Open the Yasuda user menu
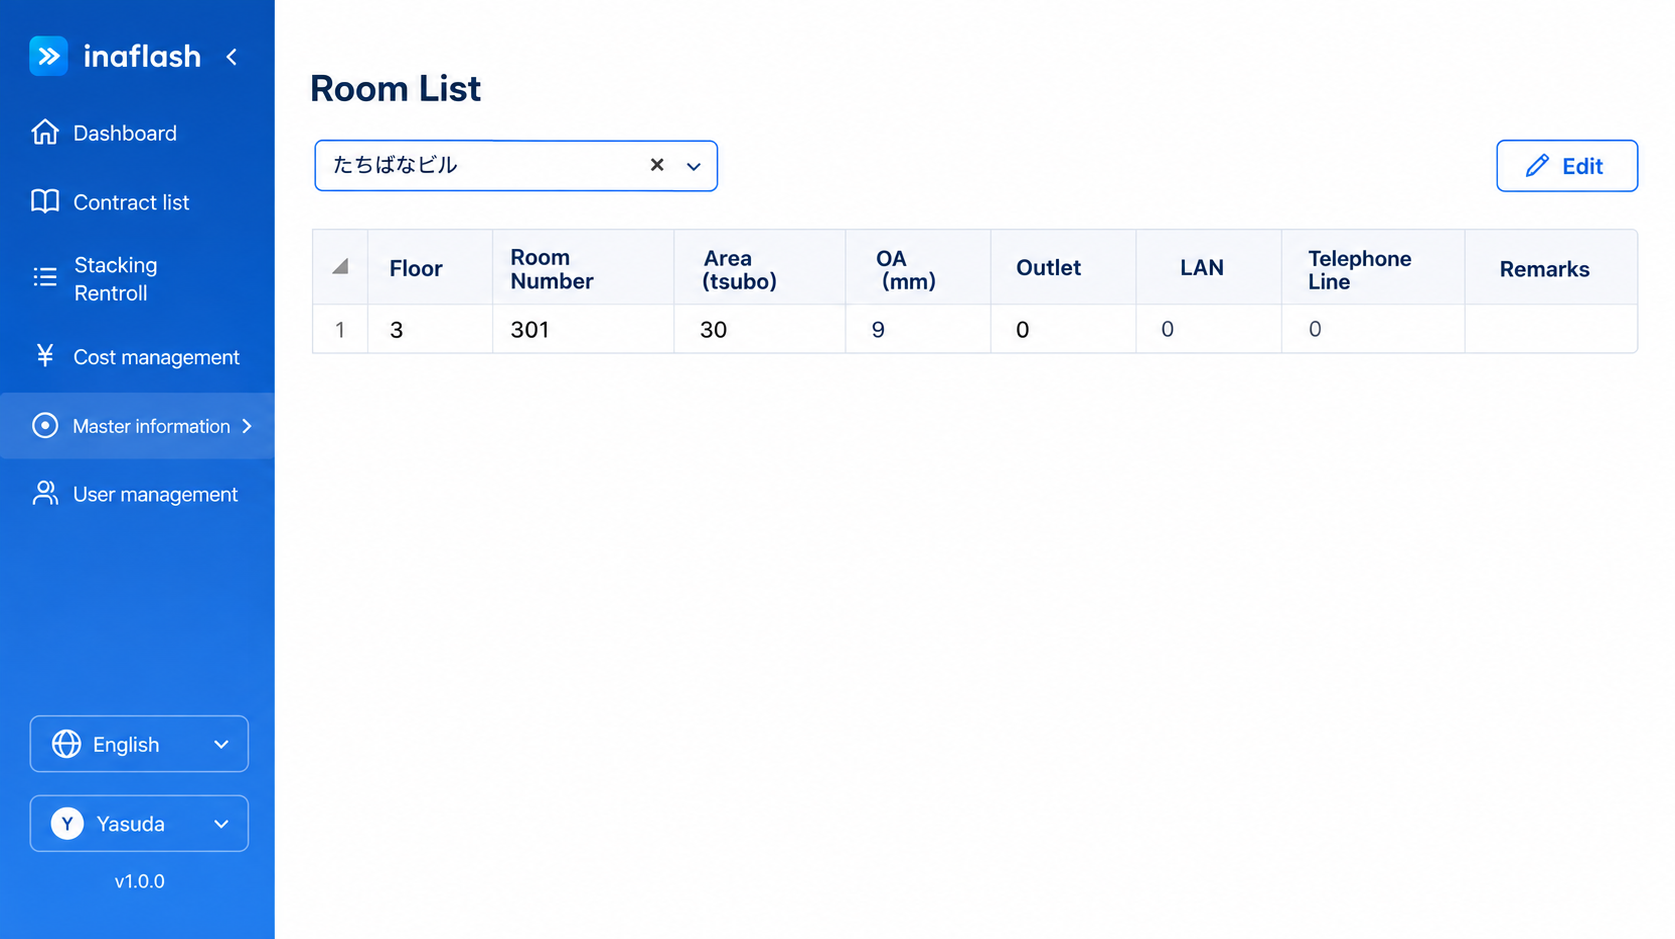The width and height of the screenshot is (1675, 939). [139, 824]
